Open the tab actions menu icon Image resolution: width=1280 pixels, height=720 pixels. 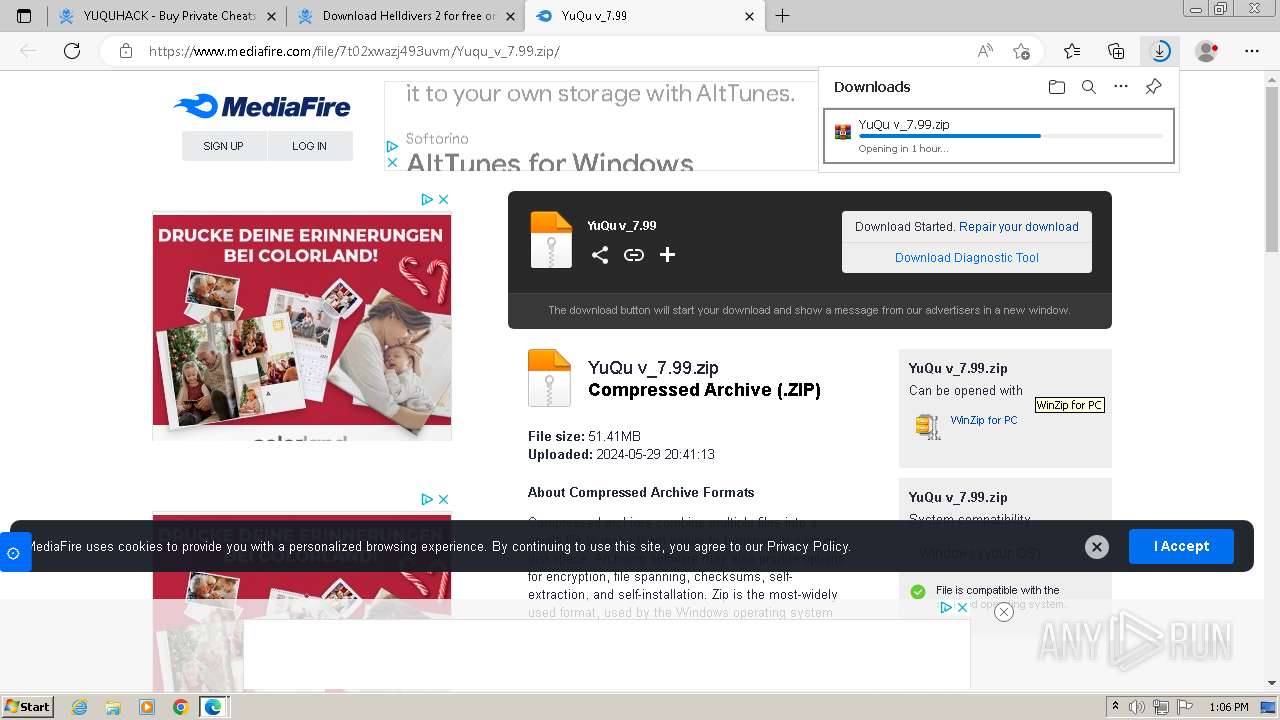pos(24,16)
